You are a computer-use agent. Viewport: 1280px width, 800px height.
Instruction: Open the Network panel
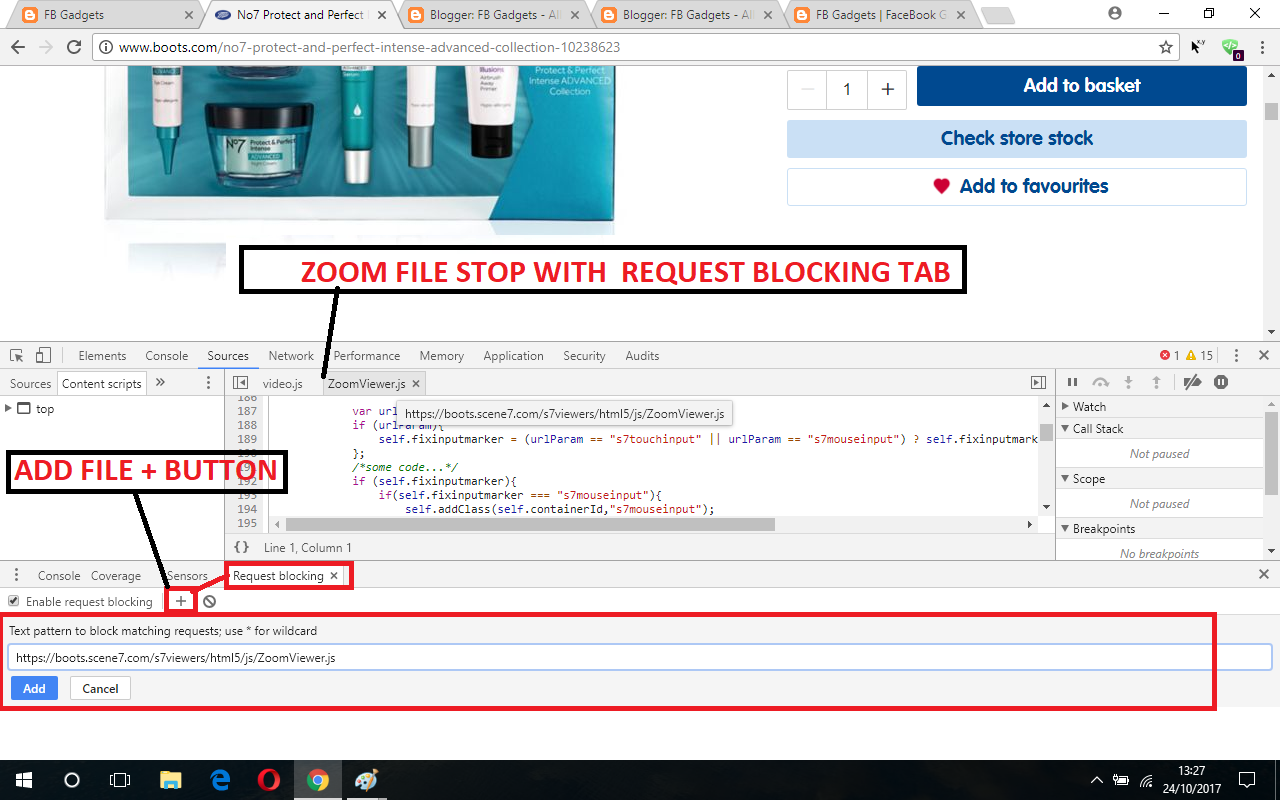[x=291, y=355]
